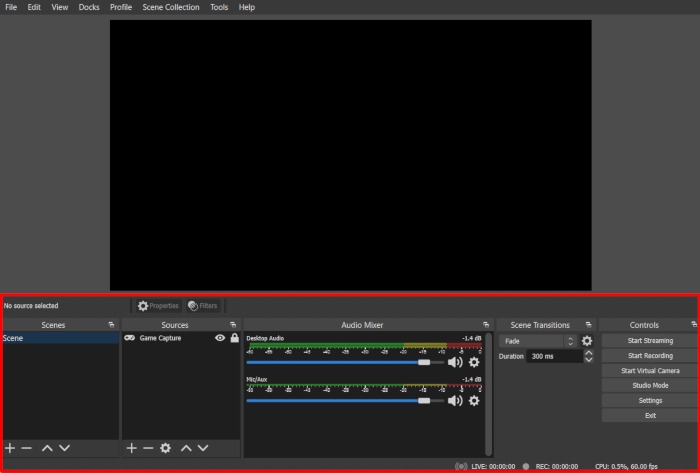Click the CPU usage status text
The width and height of the screenshot is (700, 473).
(626, 466)
